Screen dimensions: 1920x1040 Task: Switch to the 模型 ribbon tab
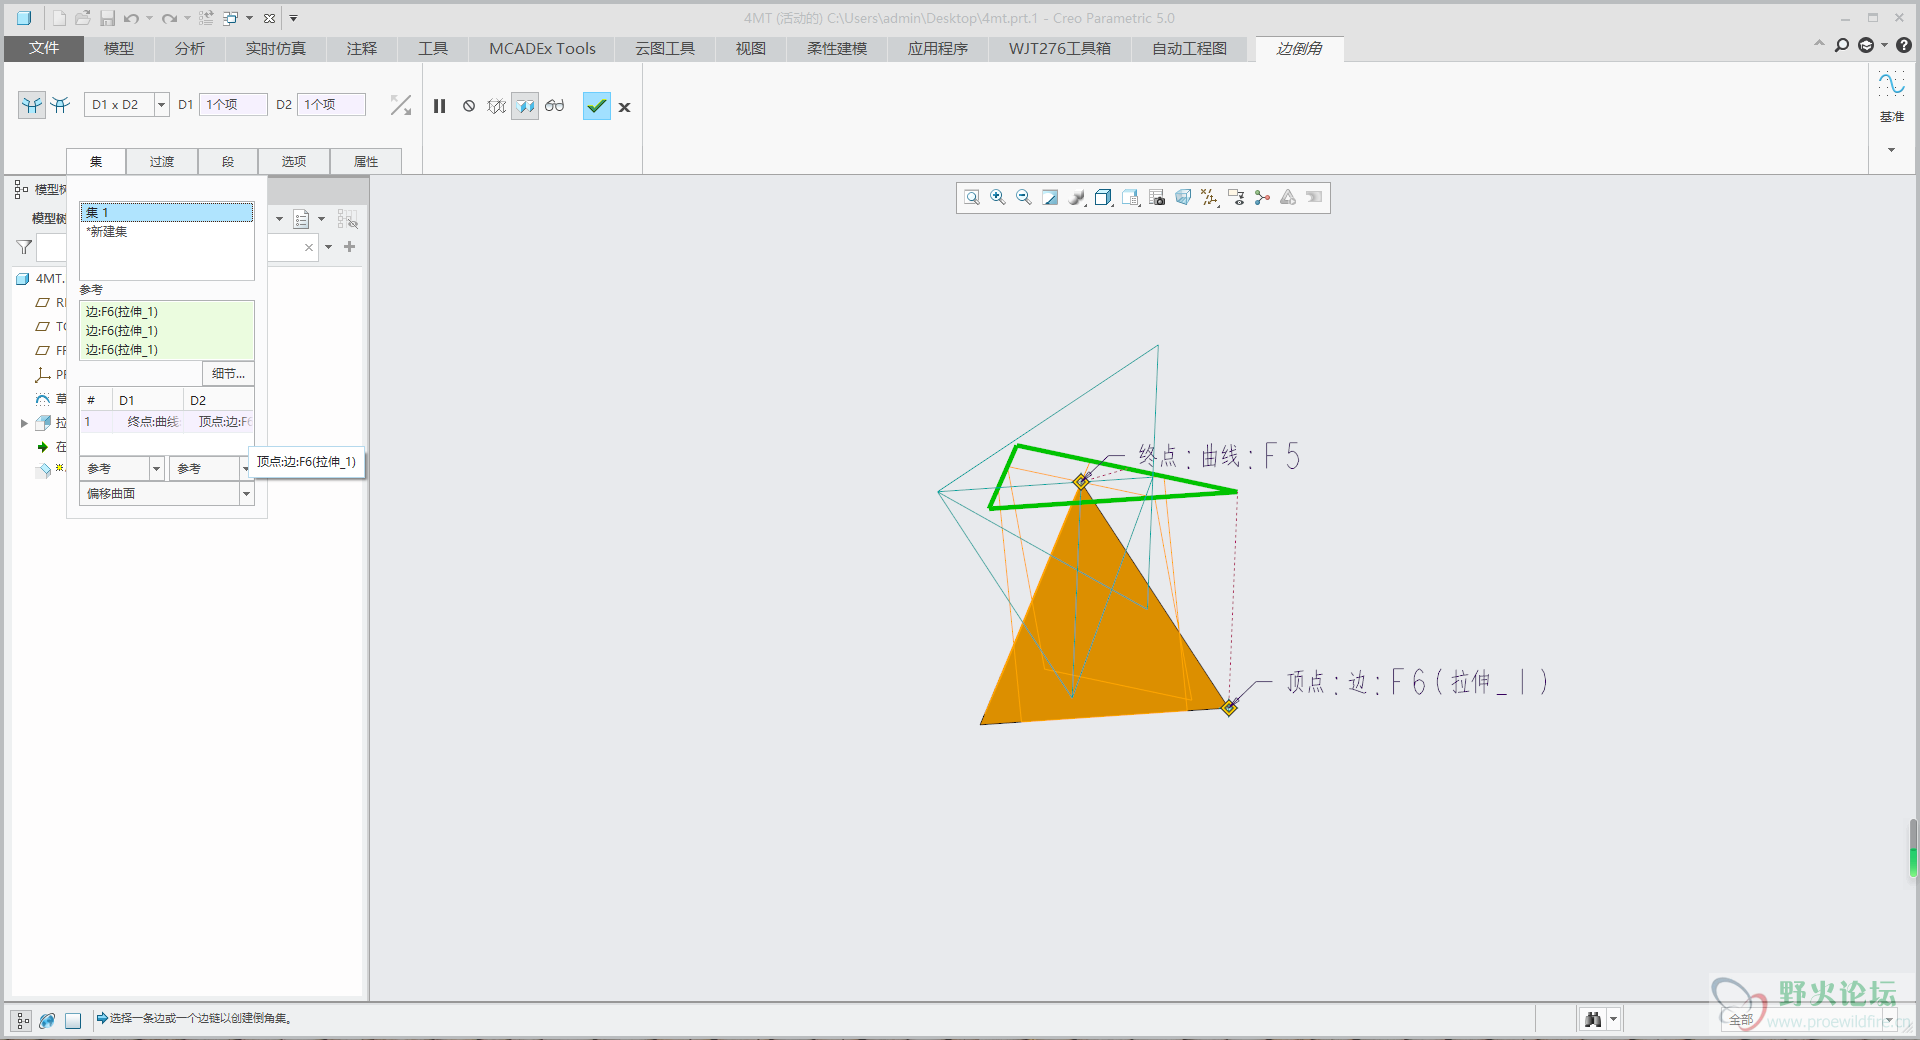pos(119,48)
